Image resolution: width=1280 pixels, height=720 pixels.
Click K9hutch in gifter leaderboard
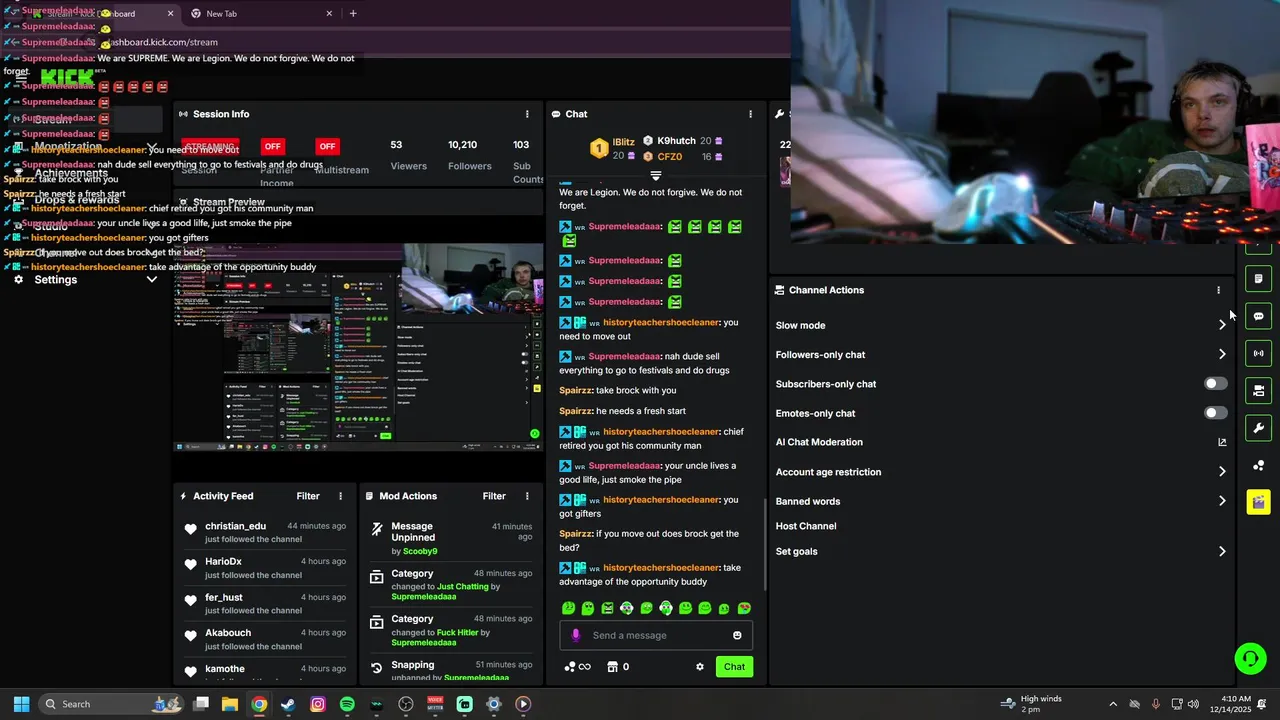click(x=676, y=141)
